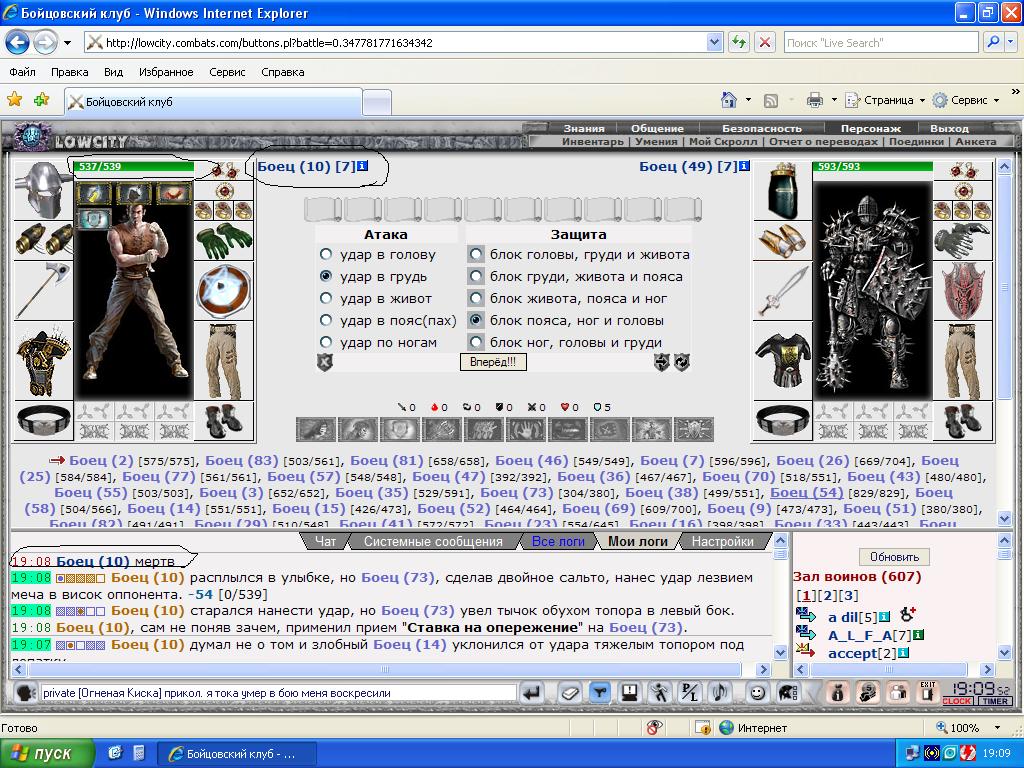Viewport: 1024px width, 768px height.
Task: Click the left fighter's belt item icon
Action: [x=44, y=421]
